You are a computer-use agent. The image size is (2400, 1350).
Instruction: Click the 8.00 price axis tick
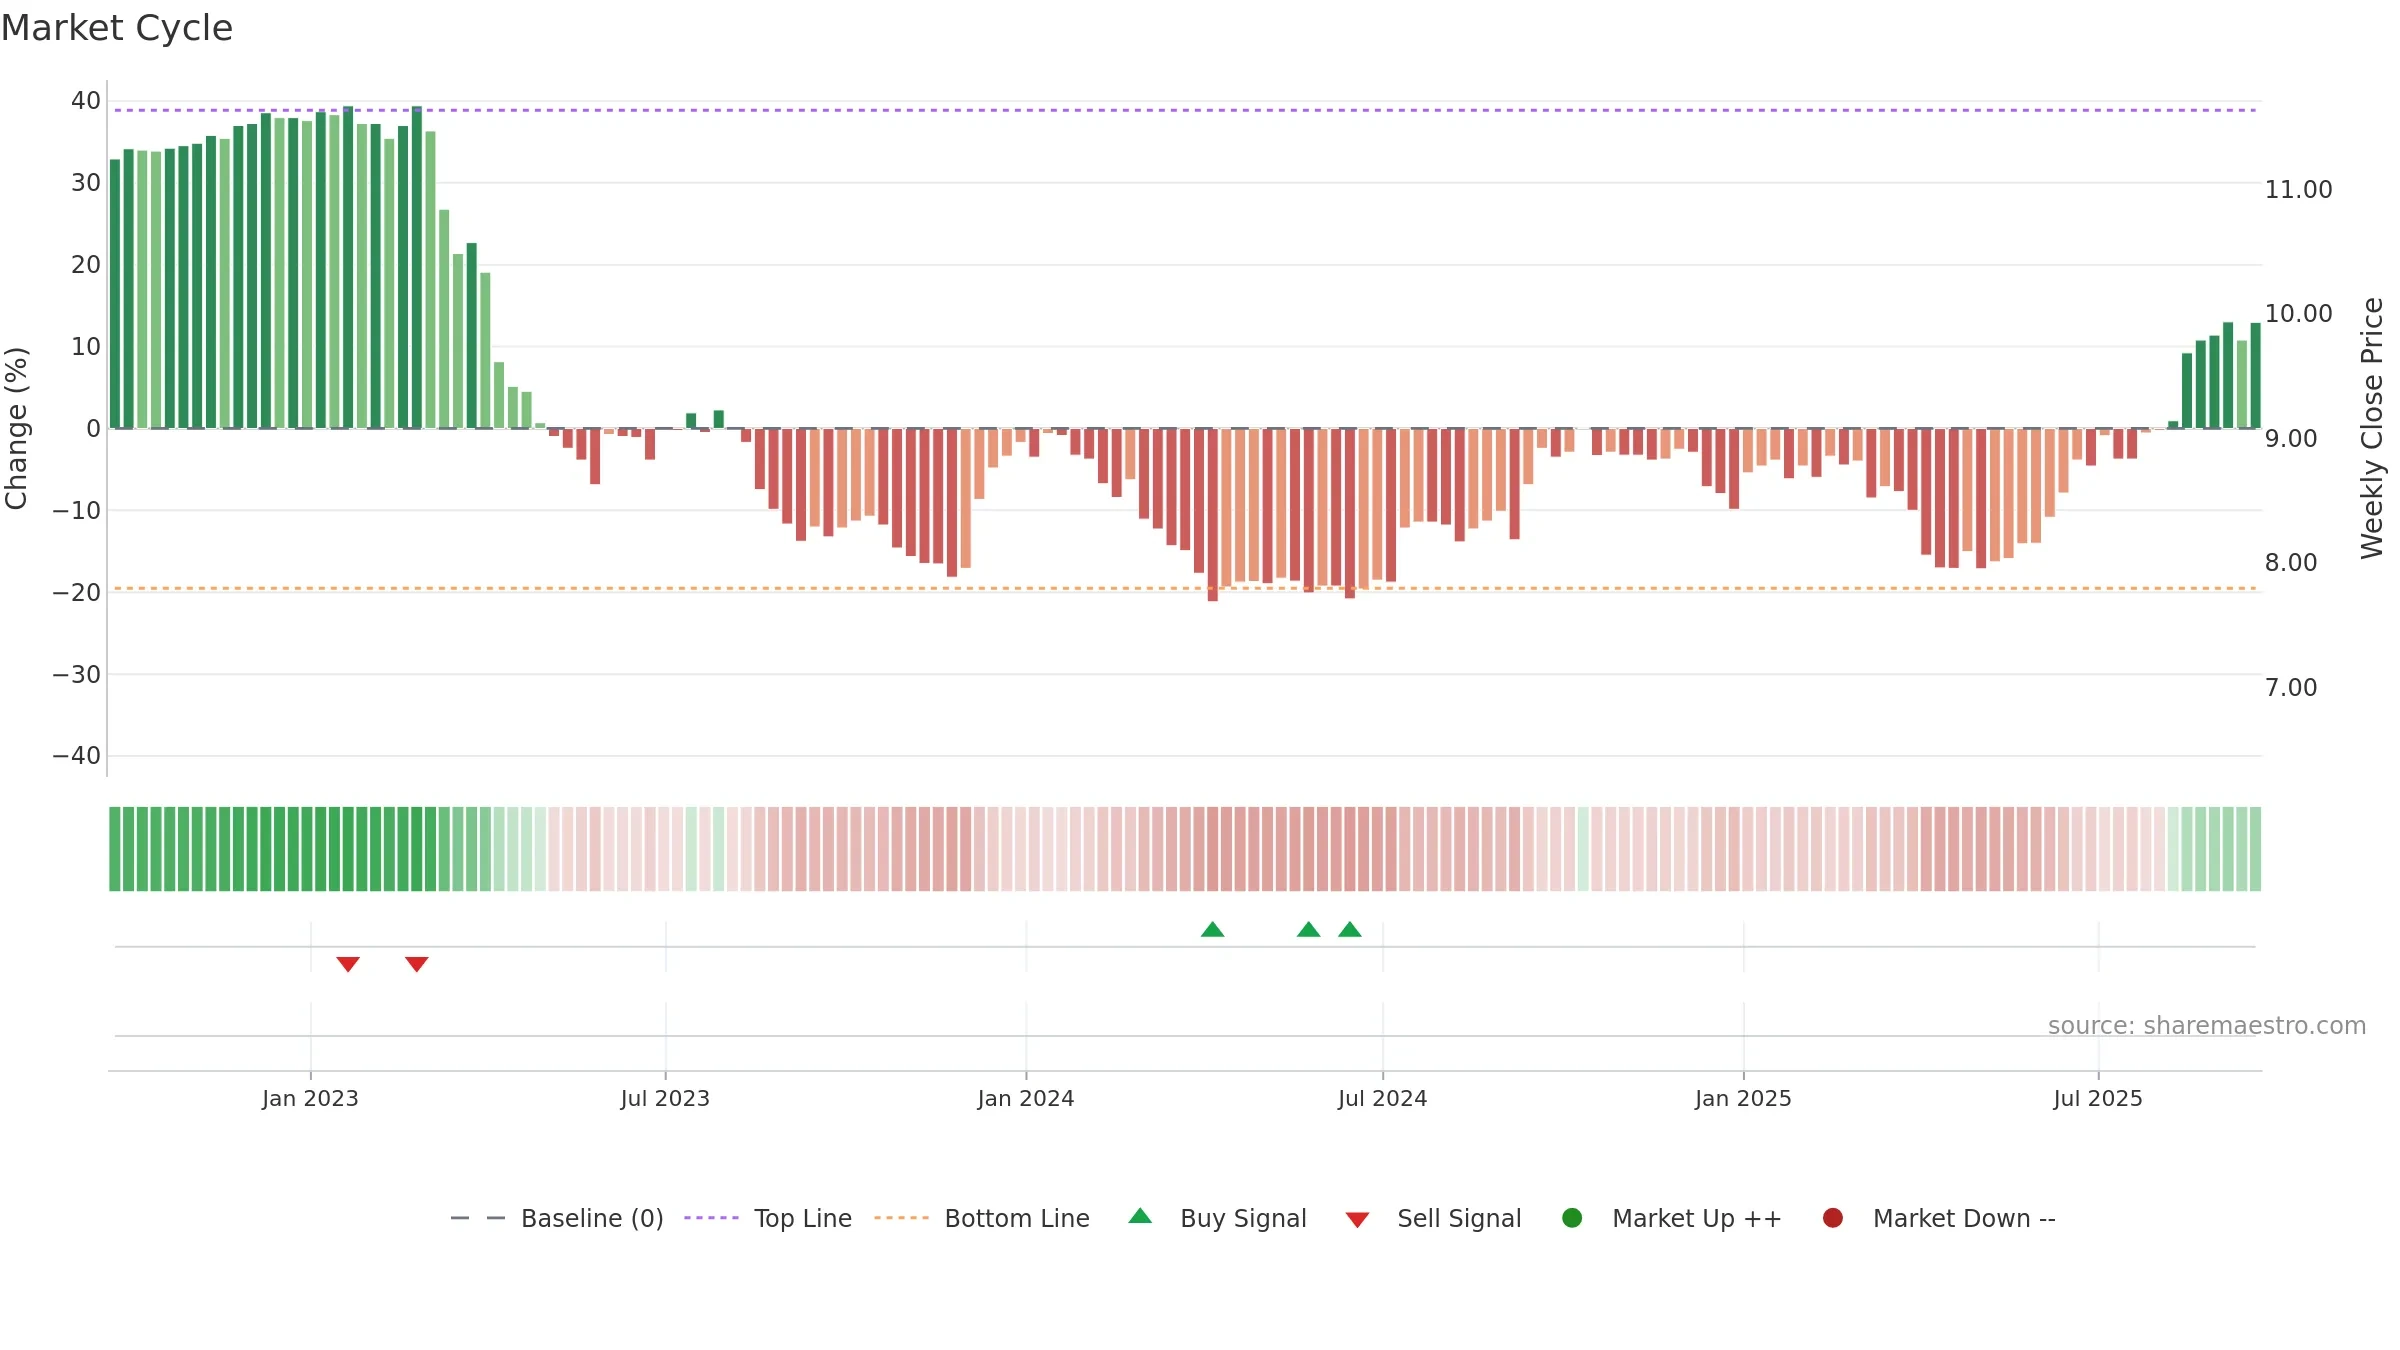click(x=2291, y=562)
